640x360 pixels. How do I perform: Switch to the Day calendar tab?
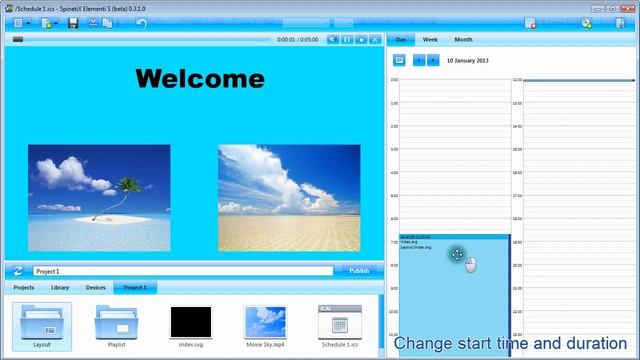point(401,40)
